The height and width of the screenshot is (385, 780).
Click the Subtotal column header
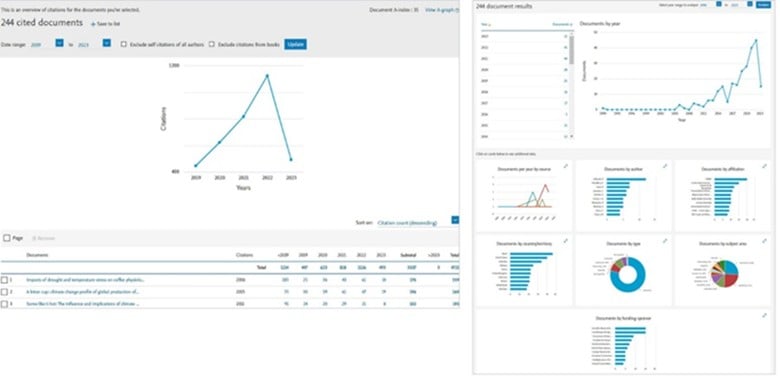pos(408,255)
